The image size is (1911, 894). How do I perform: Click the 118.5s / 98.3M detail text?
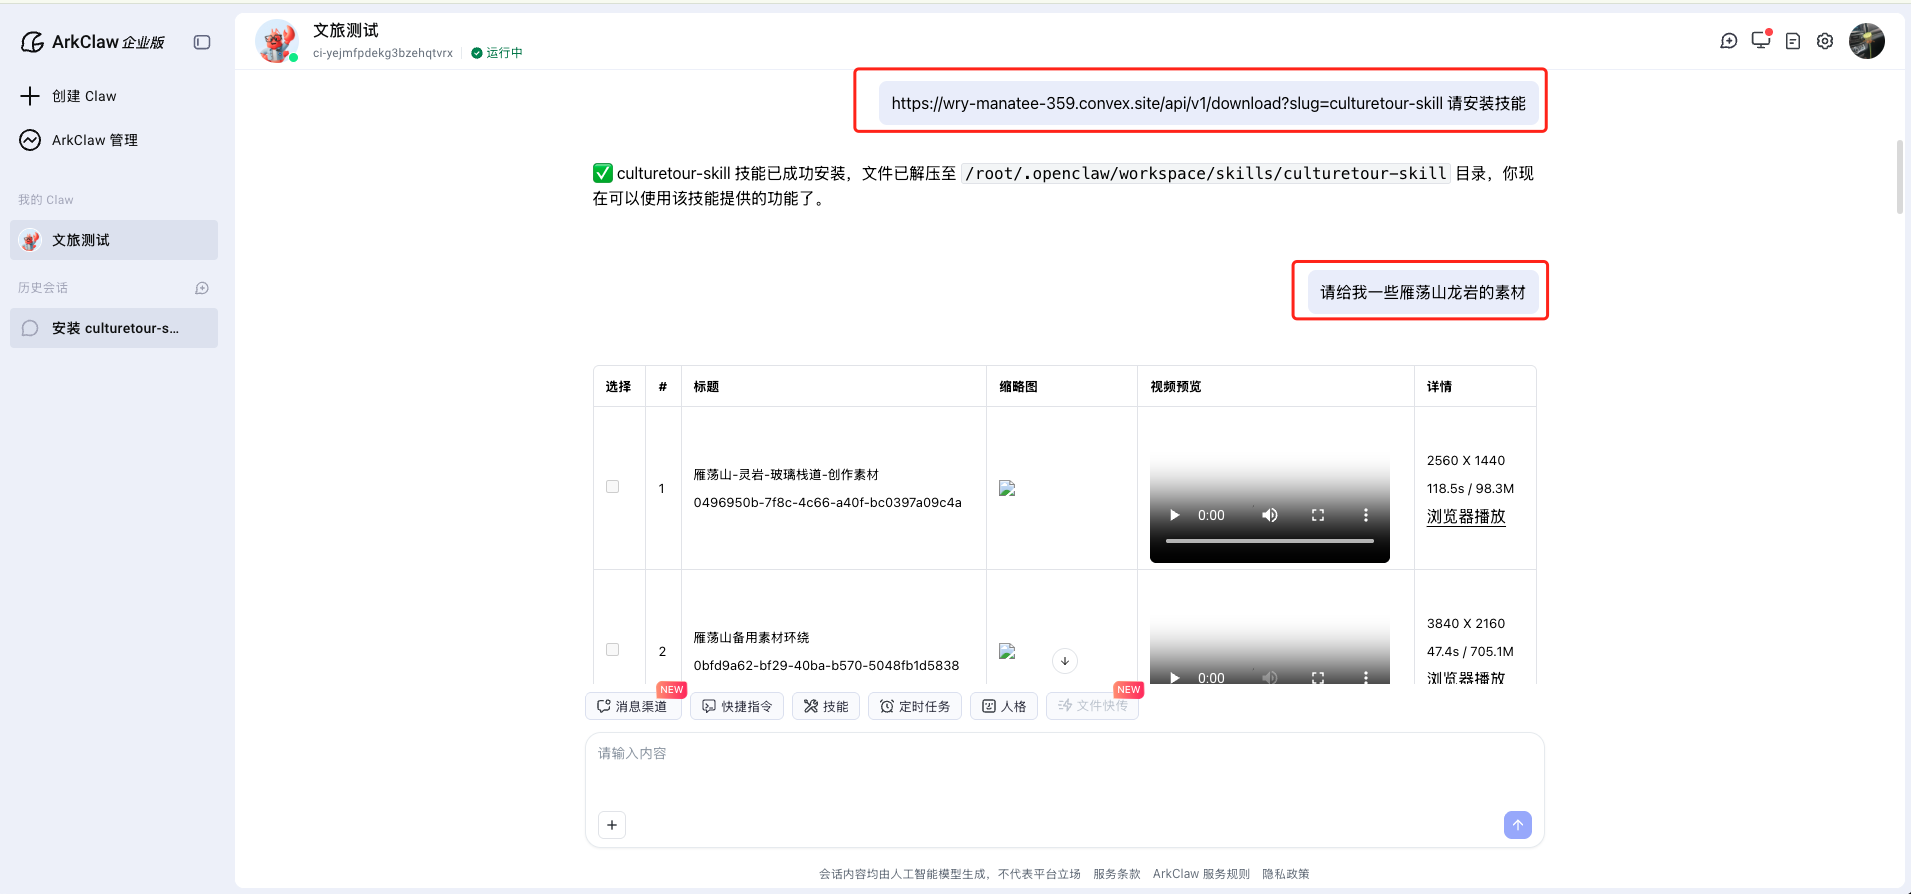pos(1470,489)
